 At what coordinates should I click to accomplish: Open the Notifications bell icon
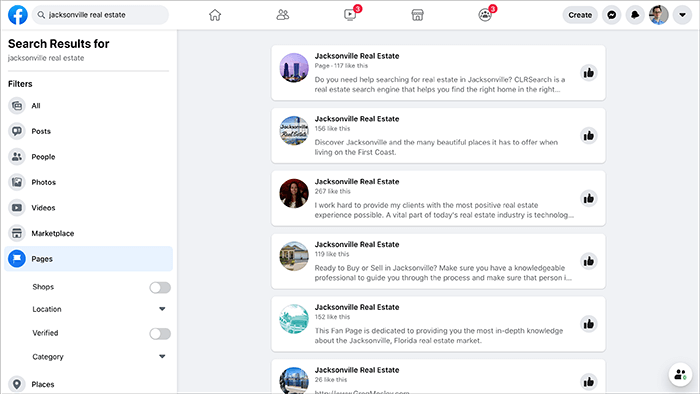click(635, 15)
